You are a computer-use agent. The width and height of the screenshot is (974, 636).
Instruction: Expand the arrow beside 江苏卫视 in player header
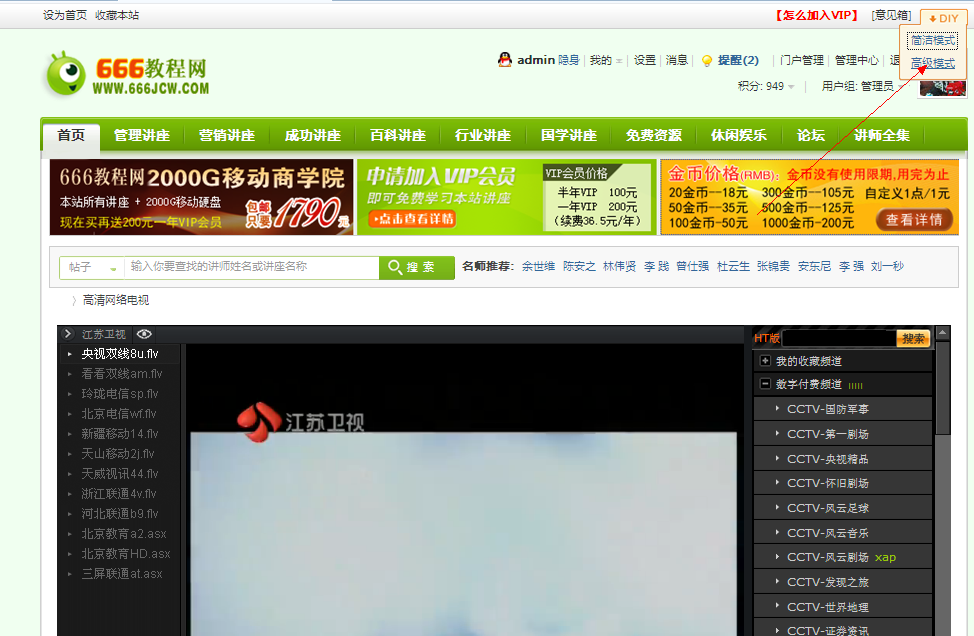click(68, 334)
